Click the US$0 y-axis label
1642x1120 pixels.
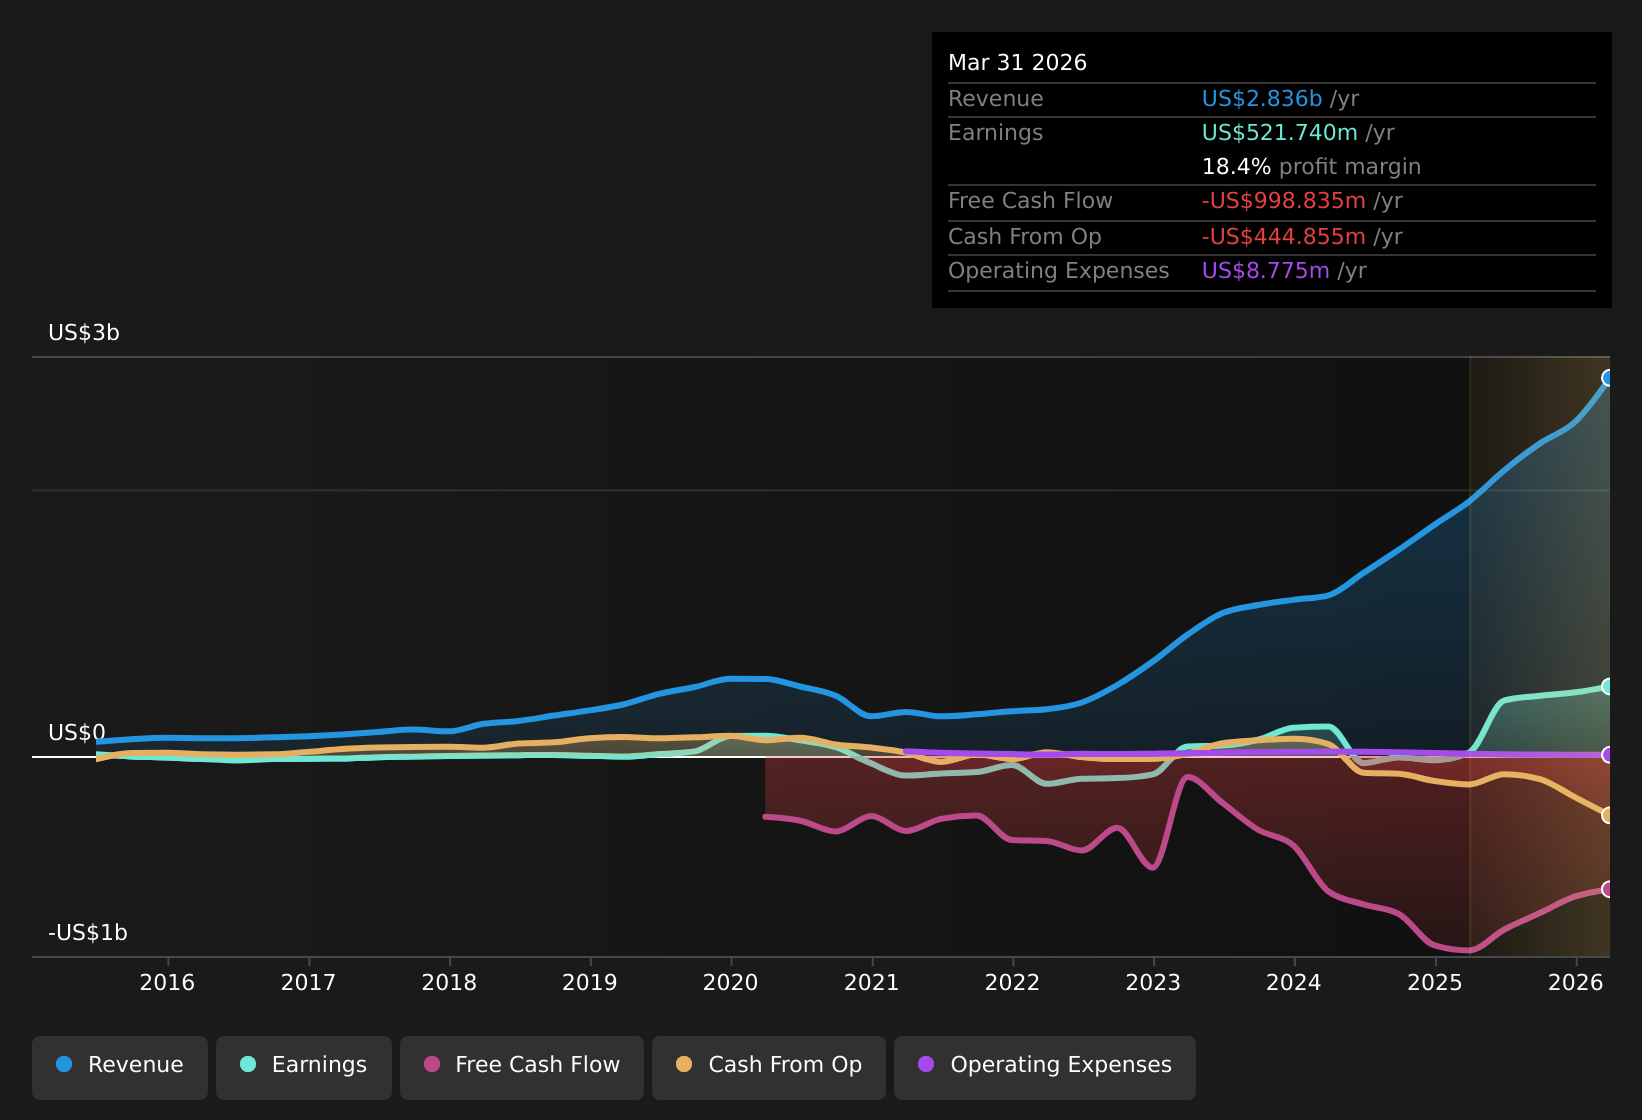[x=77, y=733]
